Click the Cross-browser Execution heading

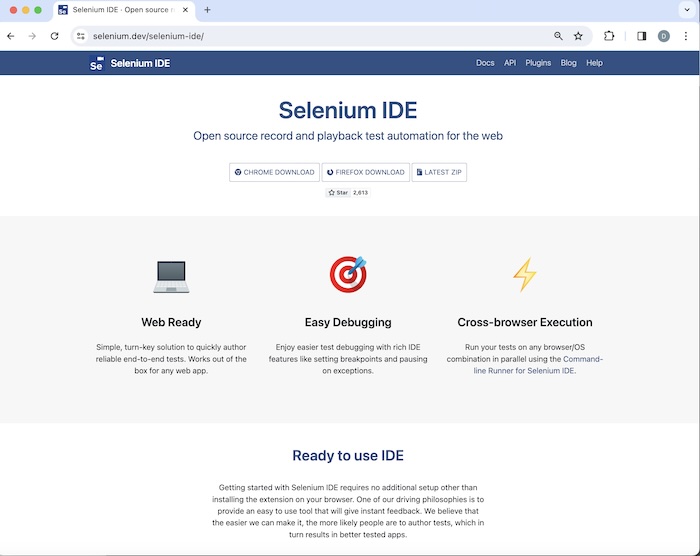pyautogui.click(x=525, y=322)
